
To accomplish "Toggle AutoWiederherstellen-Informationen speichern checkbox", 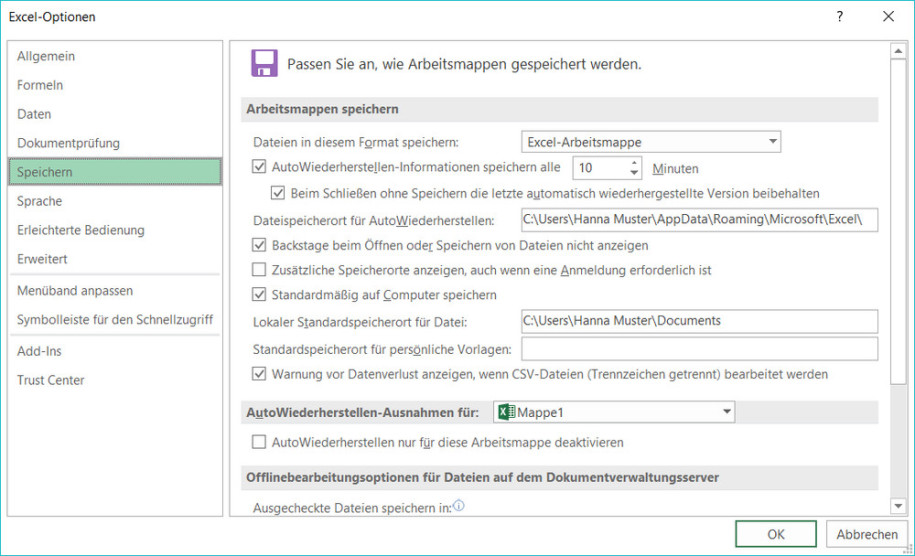I will point(259,167).
